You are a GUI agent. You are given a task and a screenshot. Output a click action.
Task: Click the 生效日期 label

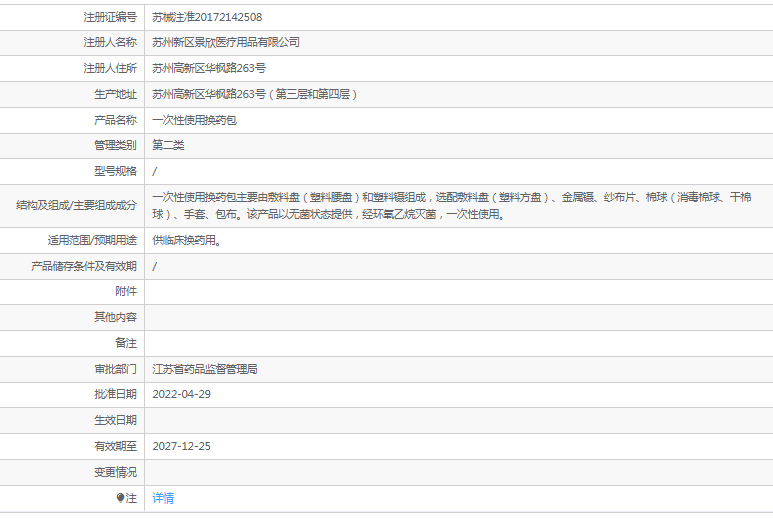(x=115, y=420)
